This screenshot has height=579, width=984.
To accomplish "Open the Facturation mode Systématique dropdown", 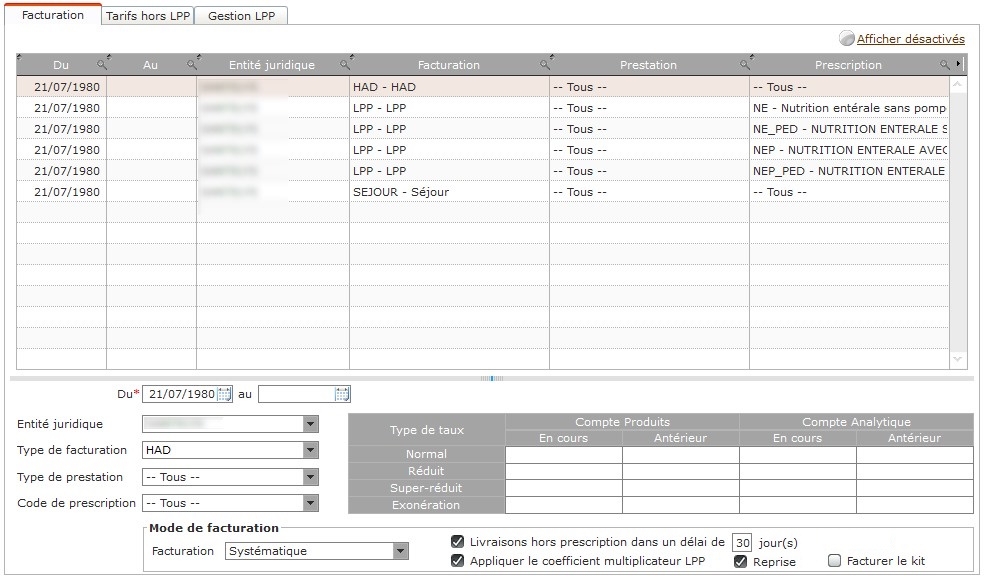I will (400, 551).
